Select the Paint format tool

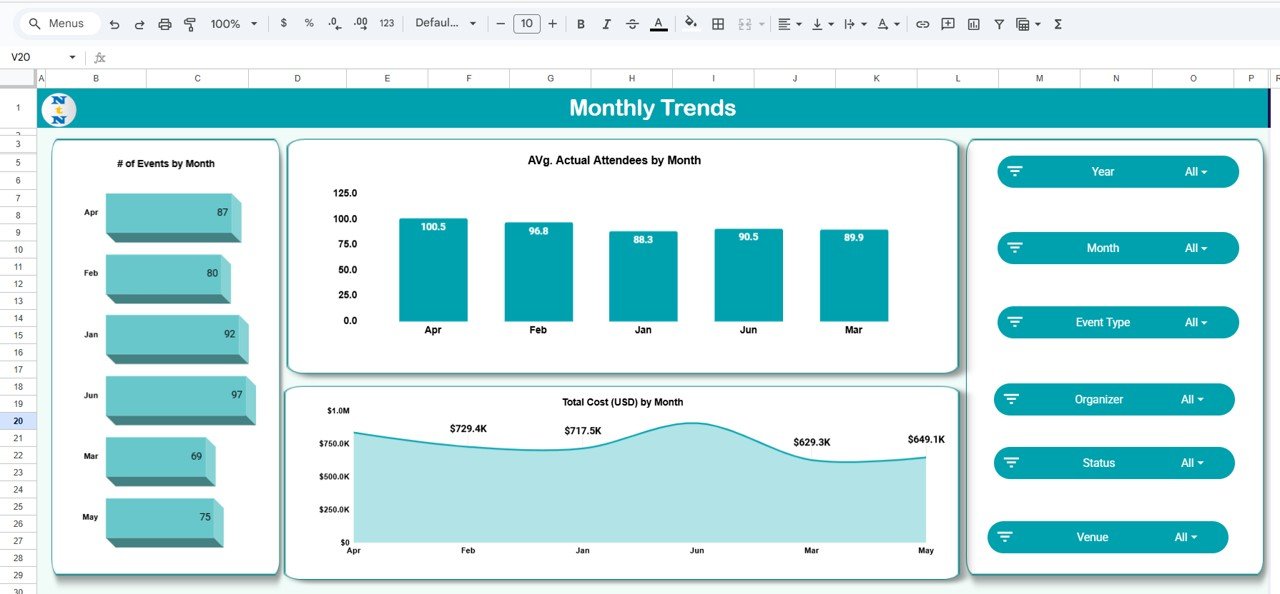(190, 24)
